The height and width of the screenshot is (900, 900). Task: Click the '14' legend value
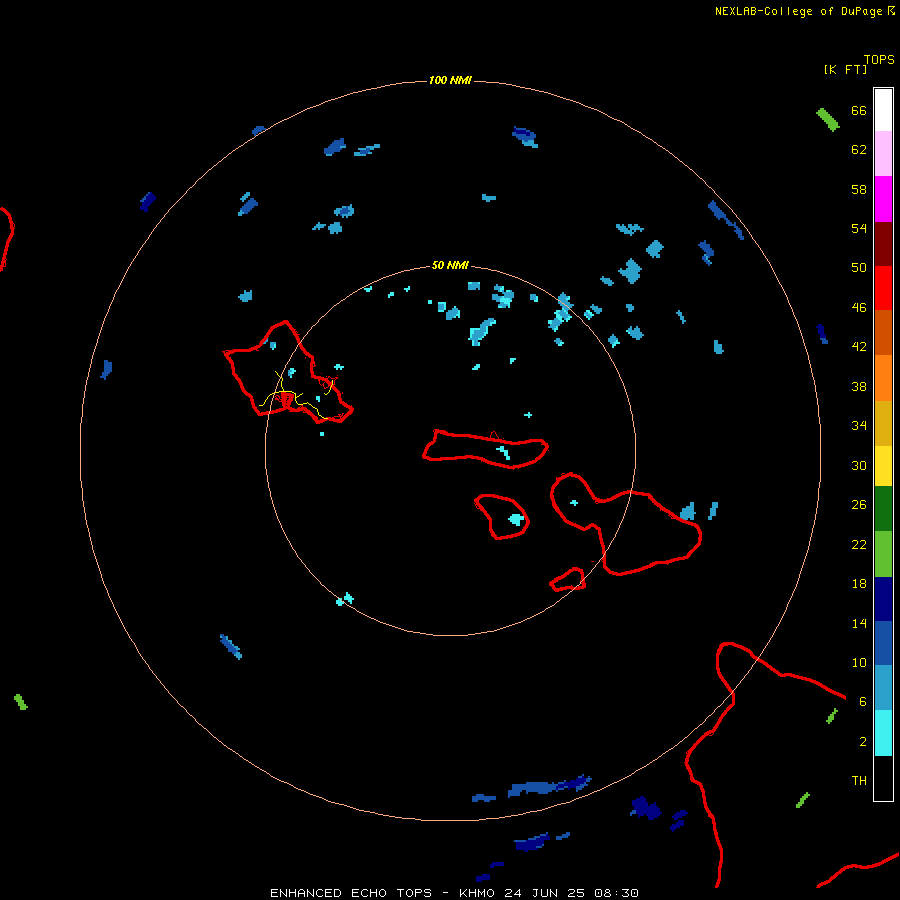(859, 623)
